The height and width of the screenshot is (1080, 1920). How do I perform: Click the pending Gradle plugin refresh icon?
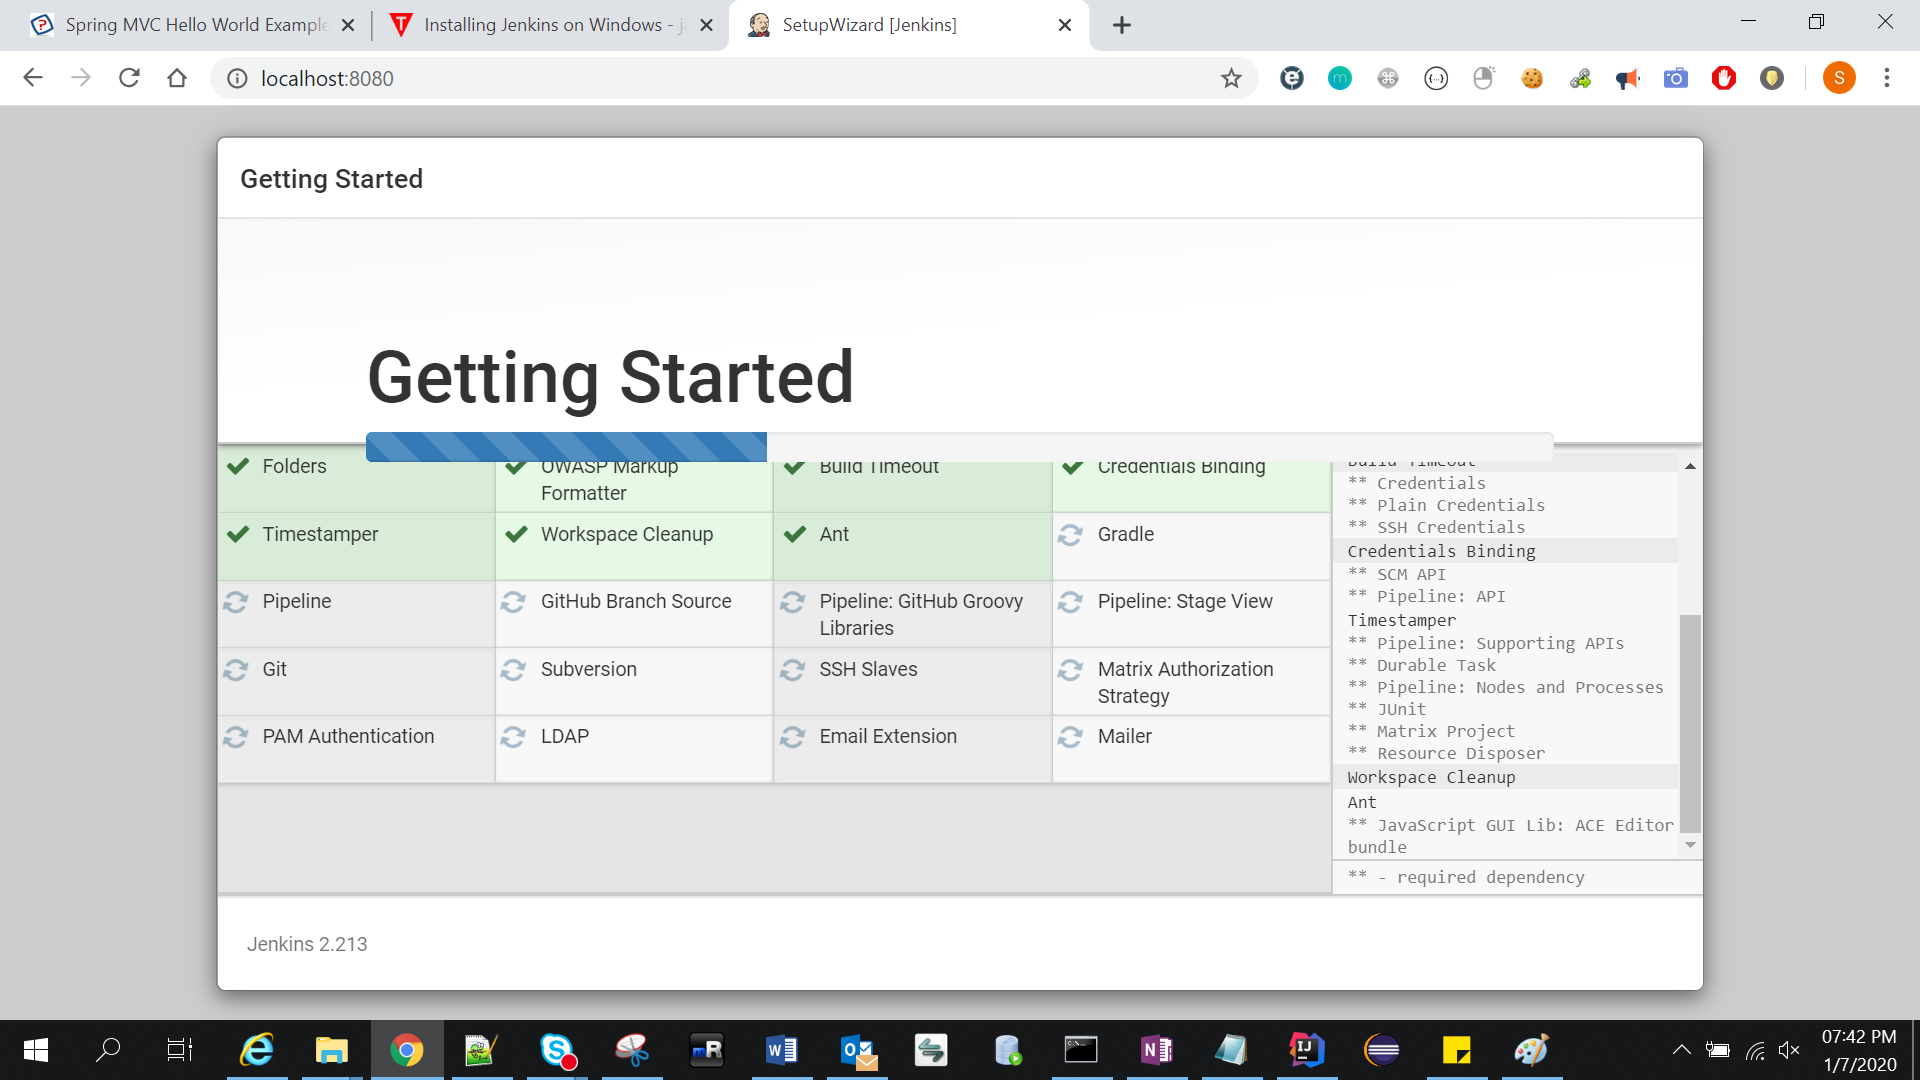point(1071,535)
